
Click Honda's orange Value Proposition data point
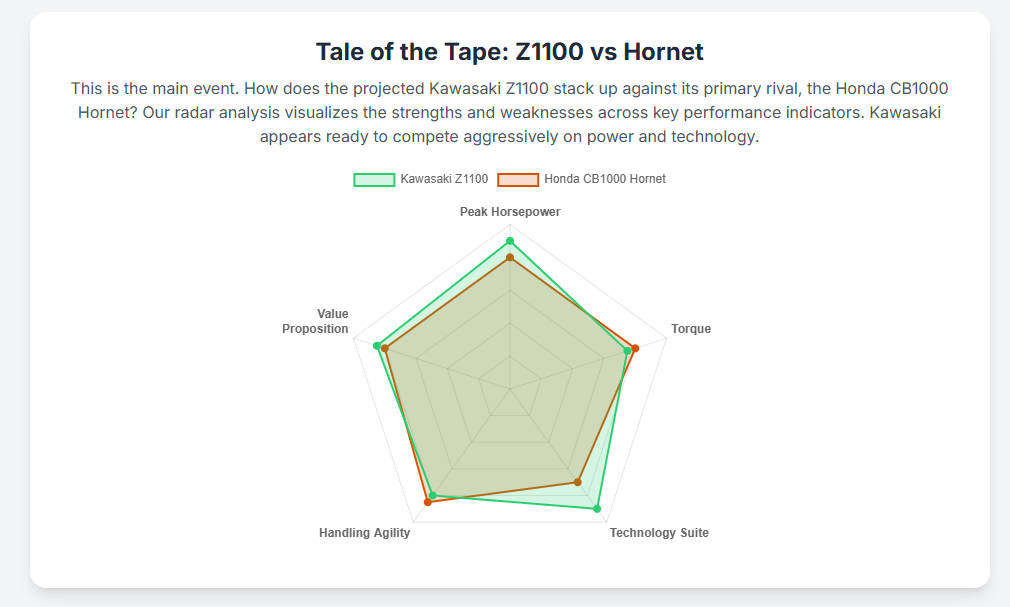click(x=385, y=348)
